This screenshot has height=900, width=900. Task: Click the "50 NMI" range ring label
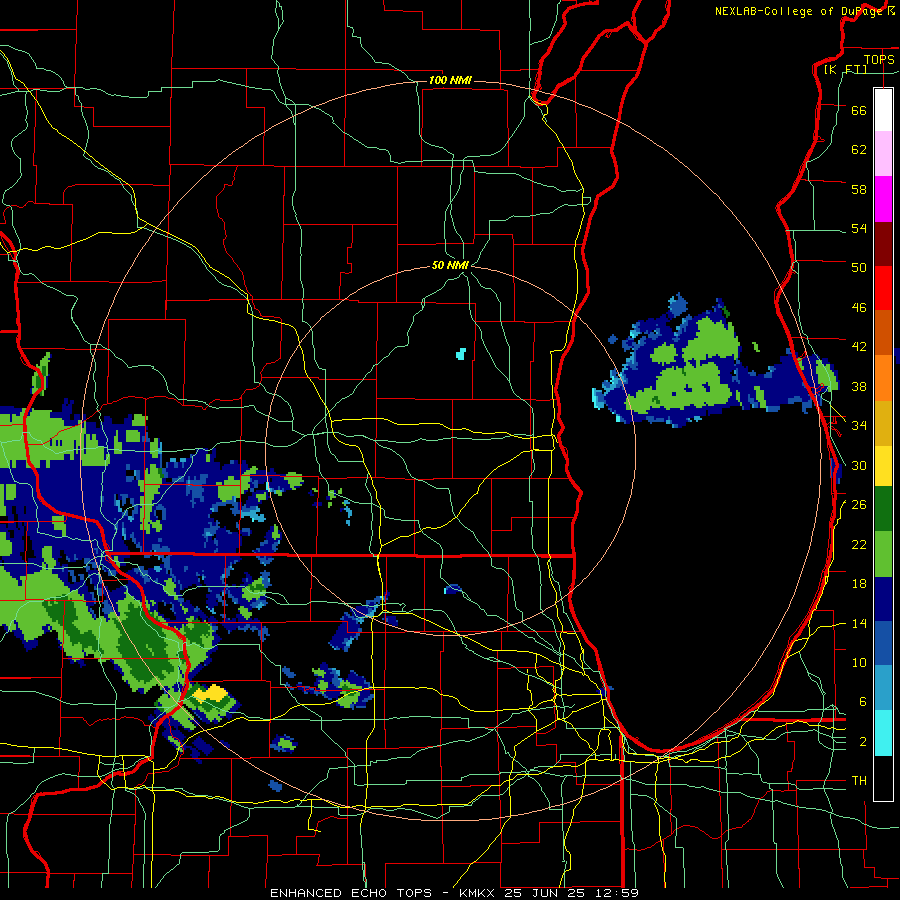450,265
